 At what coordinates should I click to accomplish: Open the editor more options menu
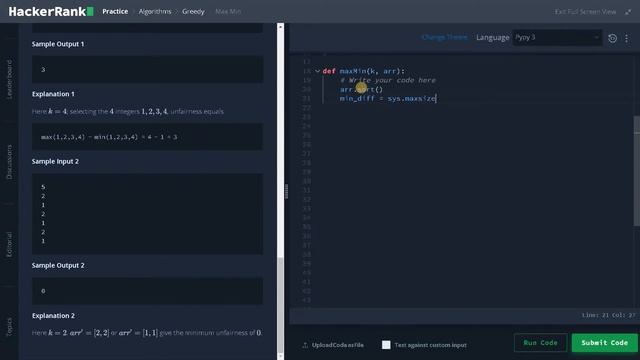pyautogui.click(x=627, y=38)
